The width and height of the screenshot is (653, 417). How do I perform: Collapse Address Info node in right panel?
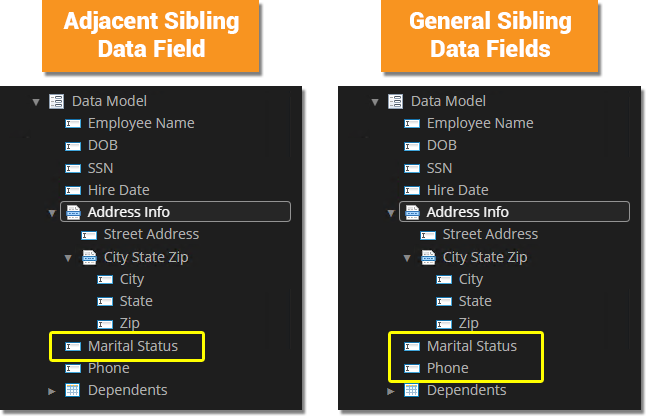point(391,213)
